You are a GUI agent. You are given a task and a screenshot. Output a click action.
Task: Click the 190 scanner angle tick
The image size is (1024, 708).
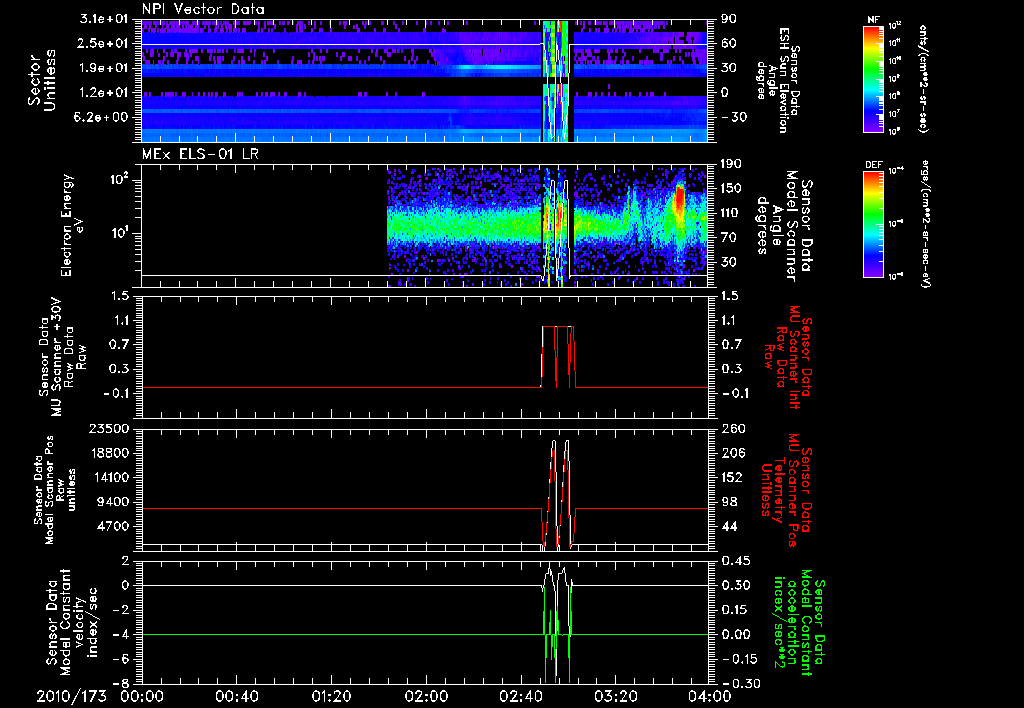[730, 164]
